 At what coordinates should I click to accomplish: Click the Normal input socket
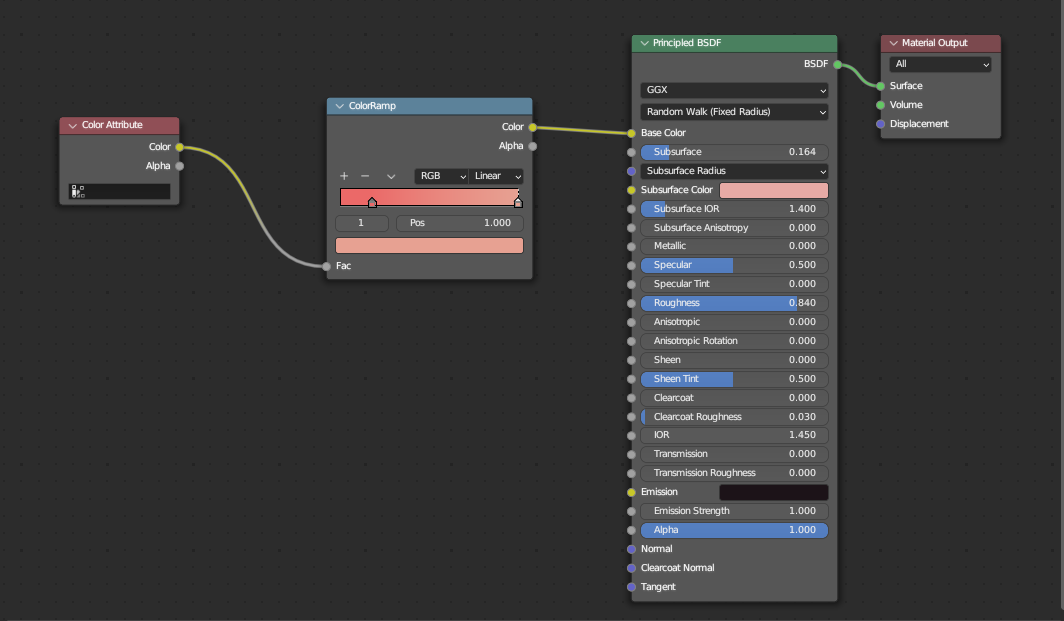632,549
